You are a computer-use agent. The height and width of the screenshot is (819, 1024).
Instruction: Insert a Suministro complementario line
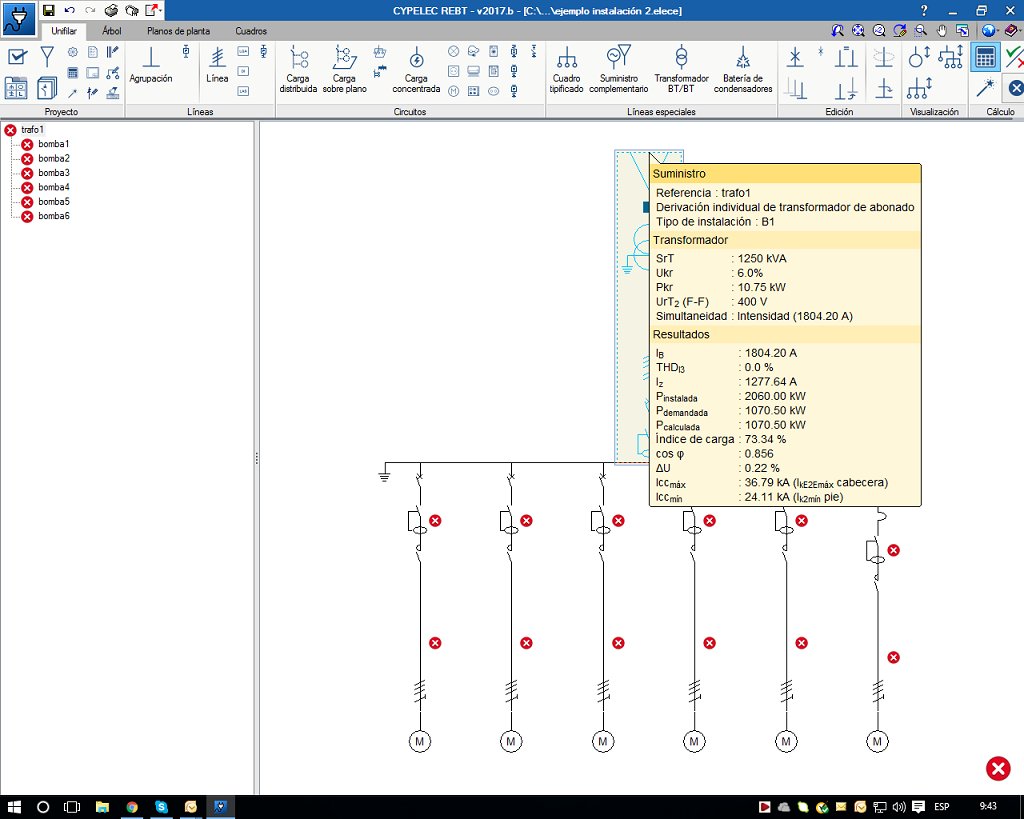coord(618,69)
